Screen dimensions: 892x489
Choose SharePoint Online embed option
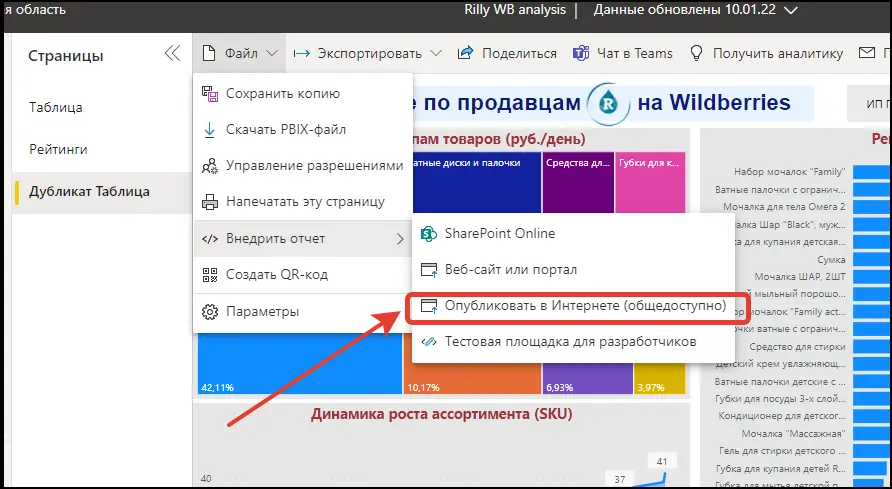coord(573,234)
